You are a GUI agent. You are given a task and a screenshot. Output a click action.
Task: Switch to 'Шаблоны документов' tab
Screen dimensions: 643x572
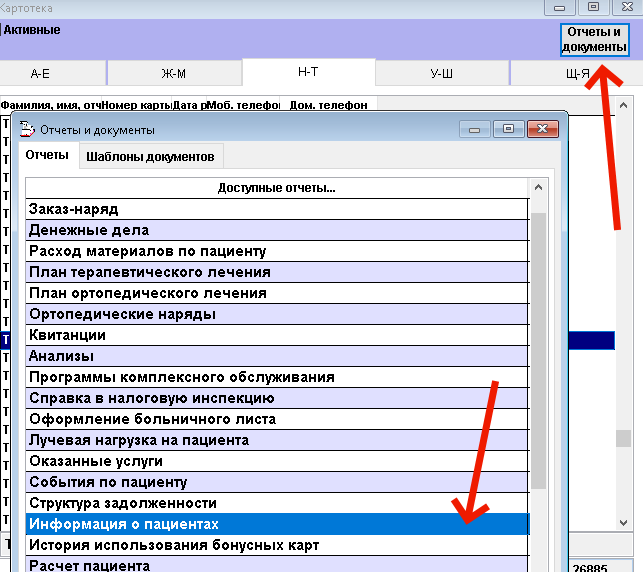tap(150, 156)
